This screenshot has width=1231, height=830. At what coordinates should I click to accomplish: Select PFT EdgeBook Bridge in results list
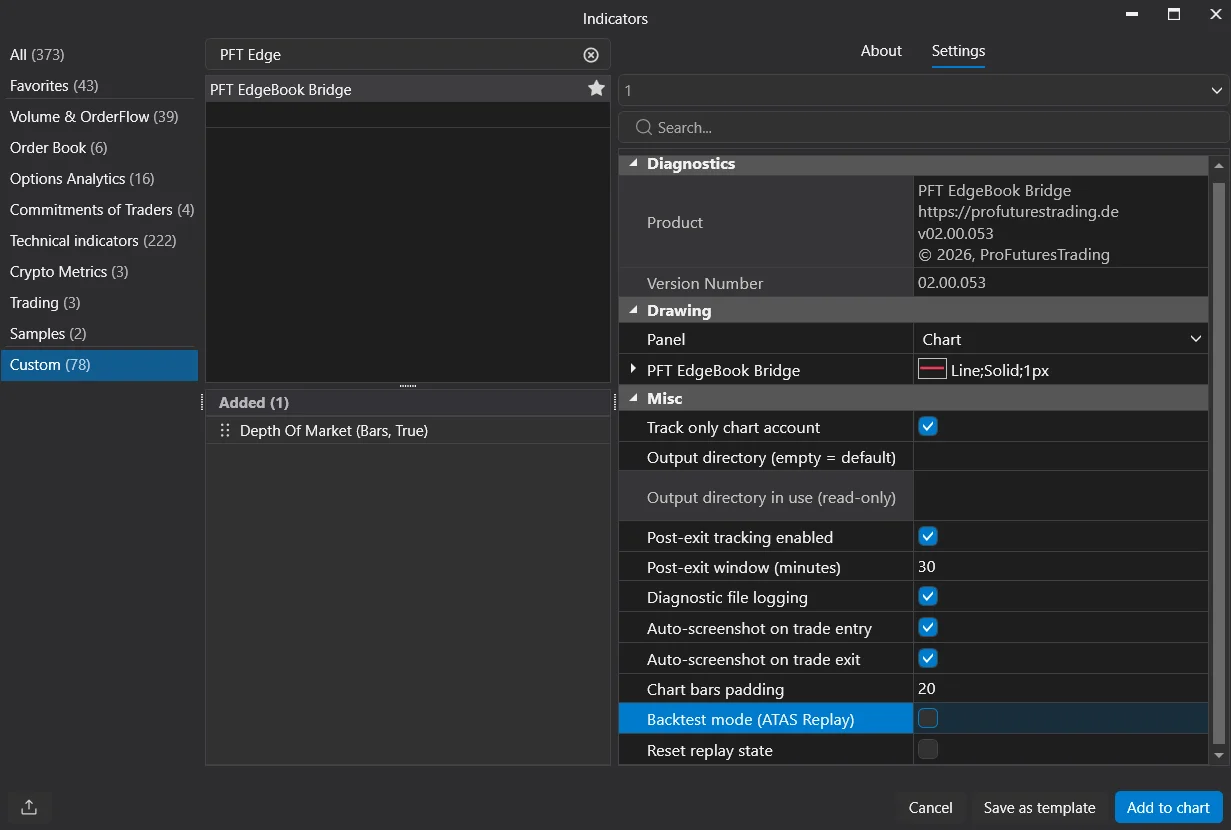pyautogui.click(x=407, y=89)
